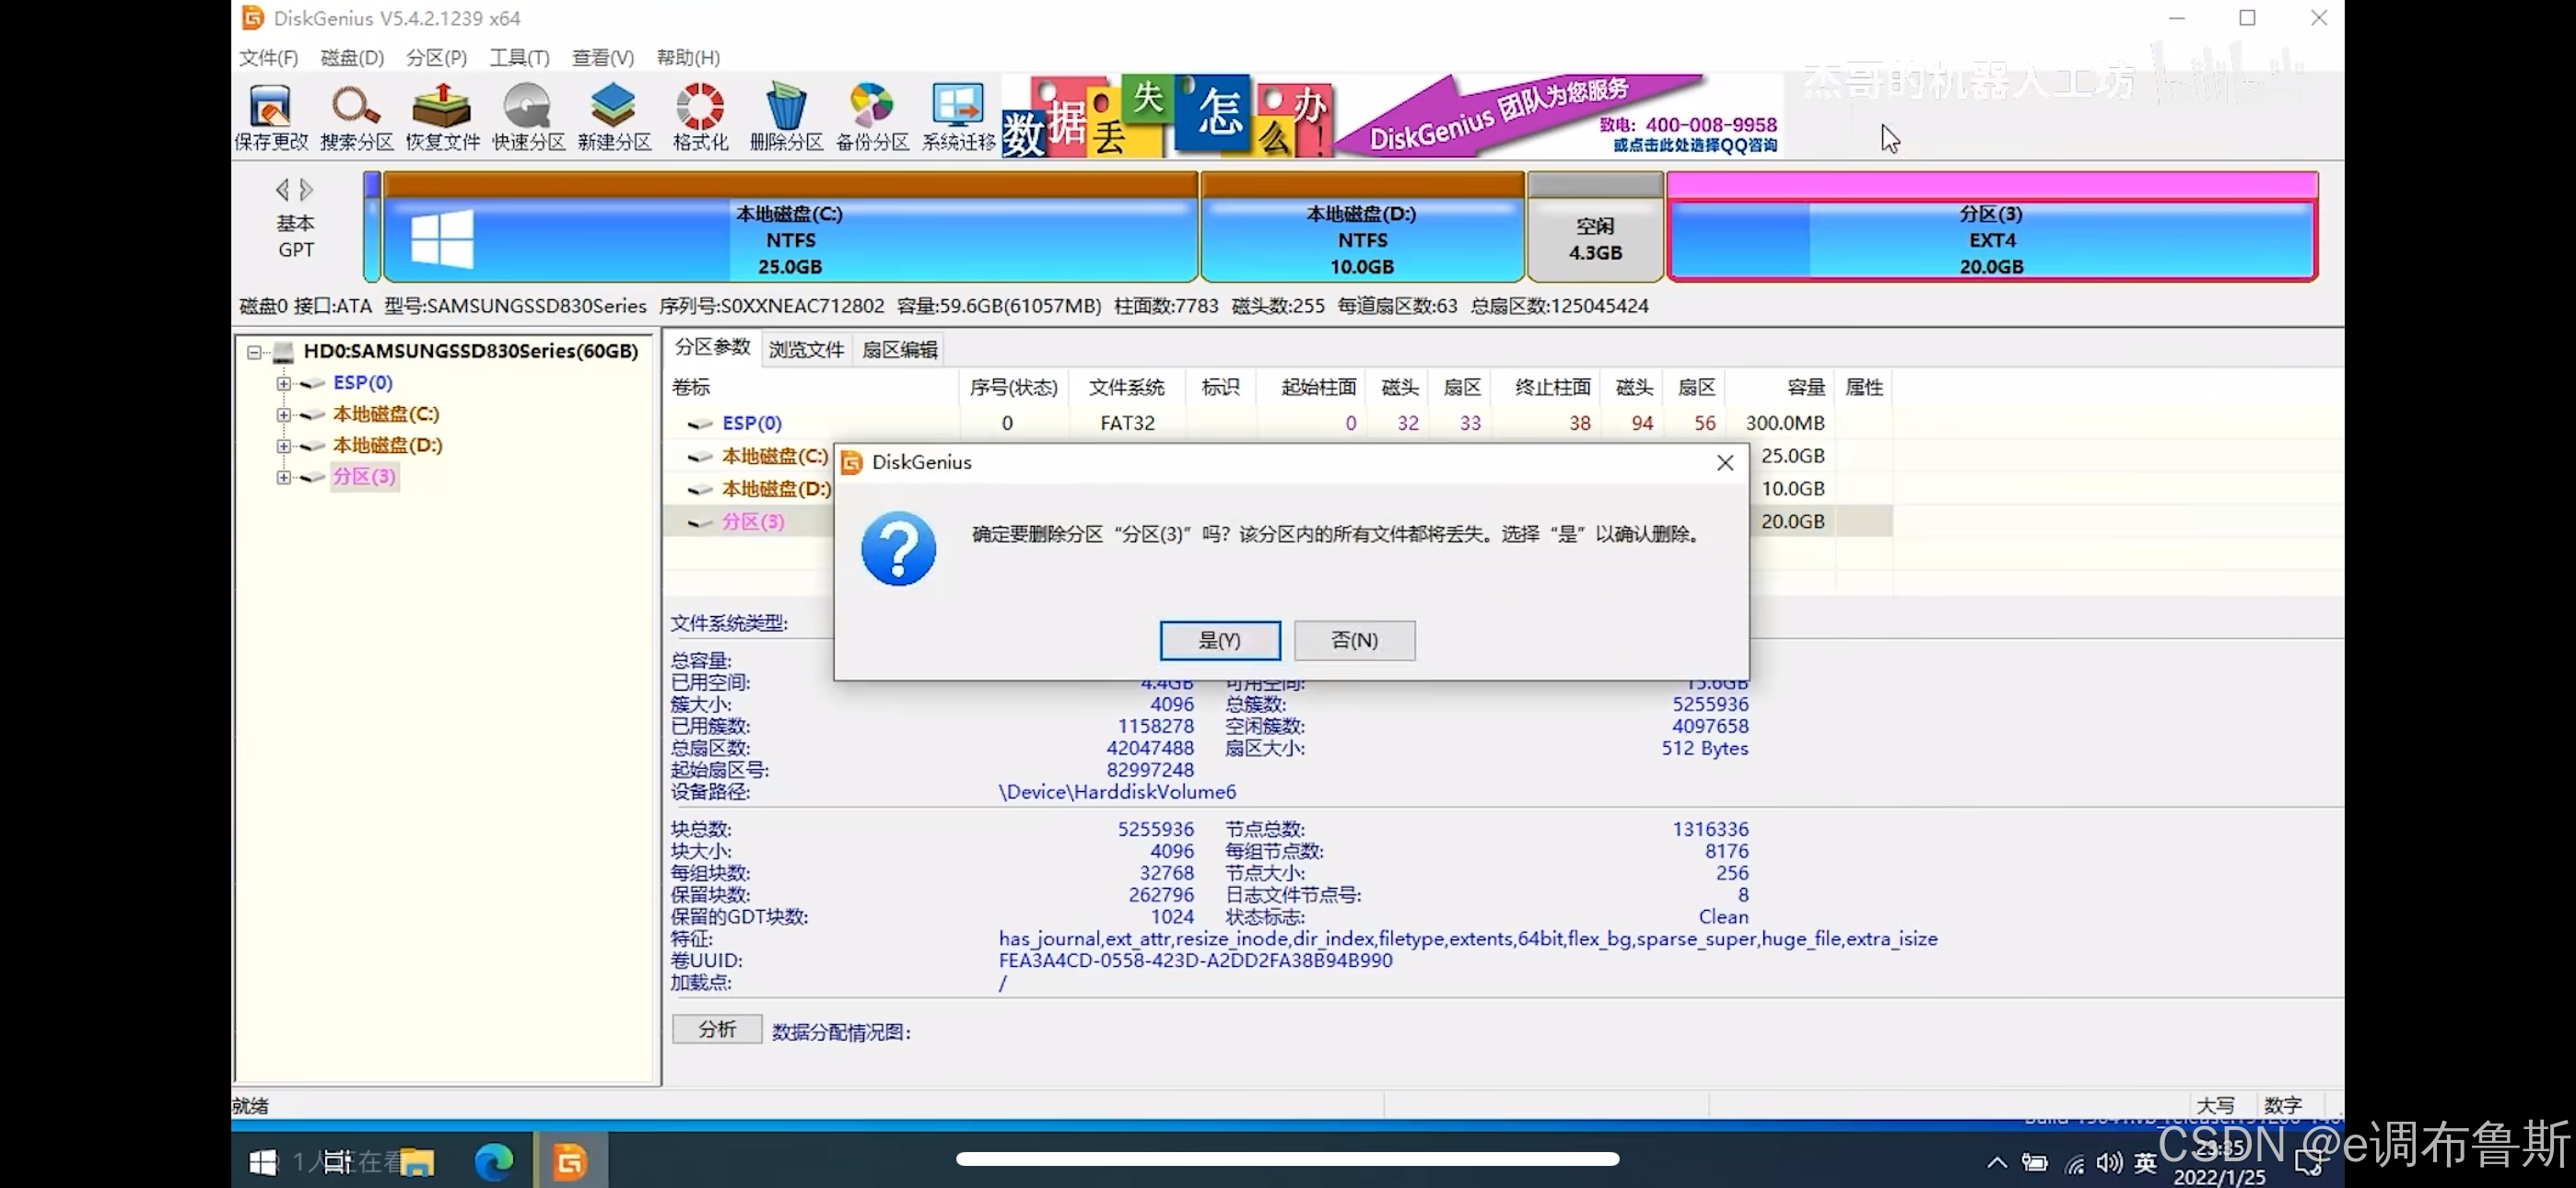
Task: Click the network tray icon
Action: tap(2075, 1163)
